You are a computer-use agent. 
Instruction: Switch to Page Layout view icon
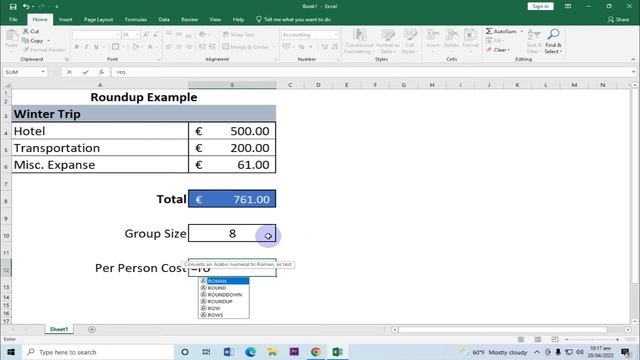click(538, 340)
